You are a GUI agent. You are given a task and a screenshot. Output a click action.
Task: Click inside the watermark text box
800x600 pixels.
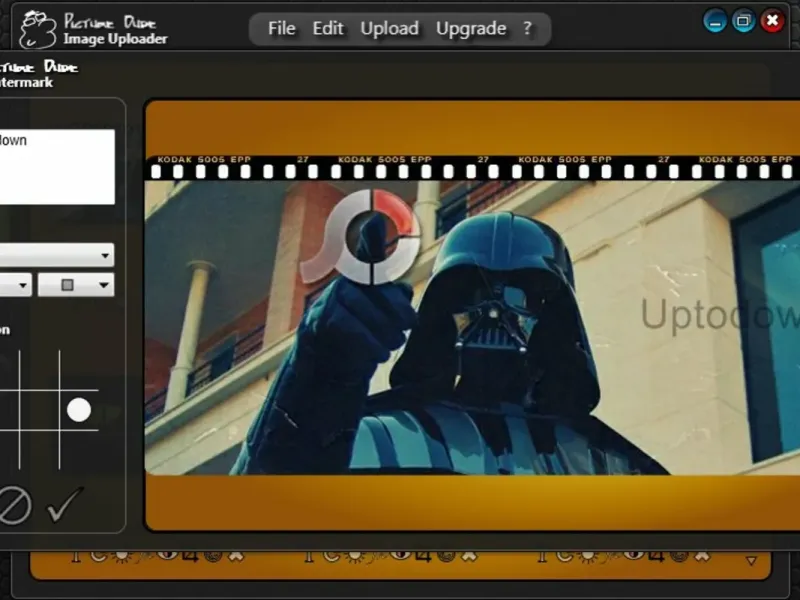(57, 167)
